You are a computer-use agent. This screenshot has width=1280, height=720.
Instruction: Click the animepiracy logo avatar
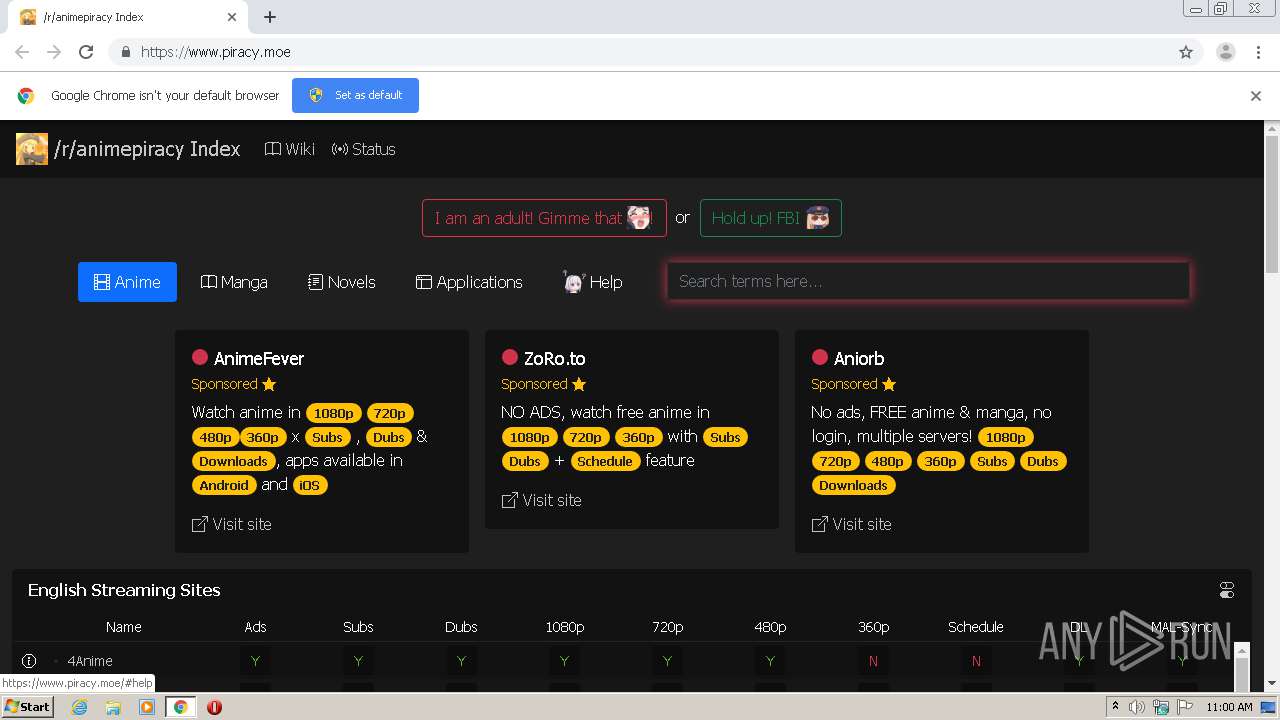[32, 149]
